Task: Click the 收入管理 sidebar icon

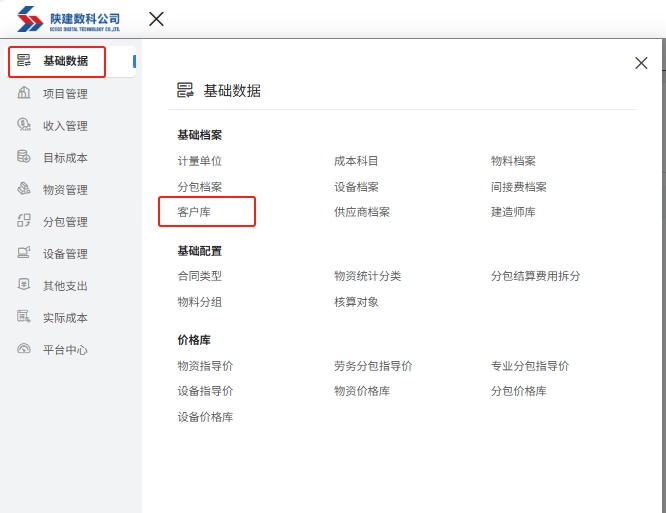Action: coord(24,126)
